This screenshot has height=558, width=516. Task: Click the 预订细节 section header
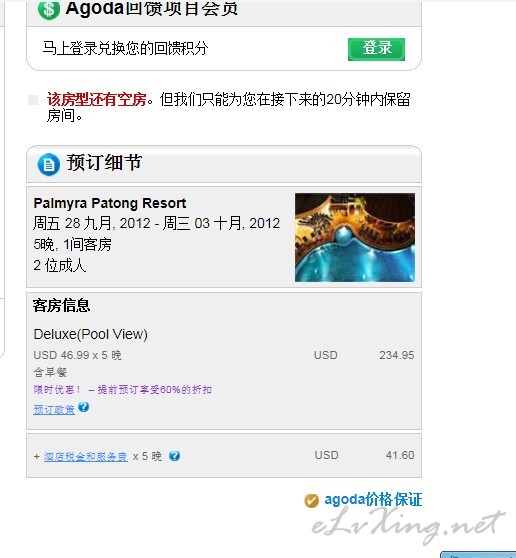[104, 163]
